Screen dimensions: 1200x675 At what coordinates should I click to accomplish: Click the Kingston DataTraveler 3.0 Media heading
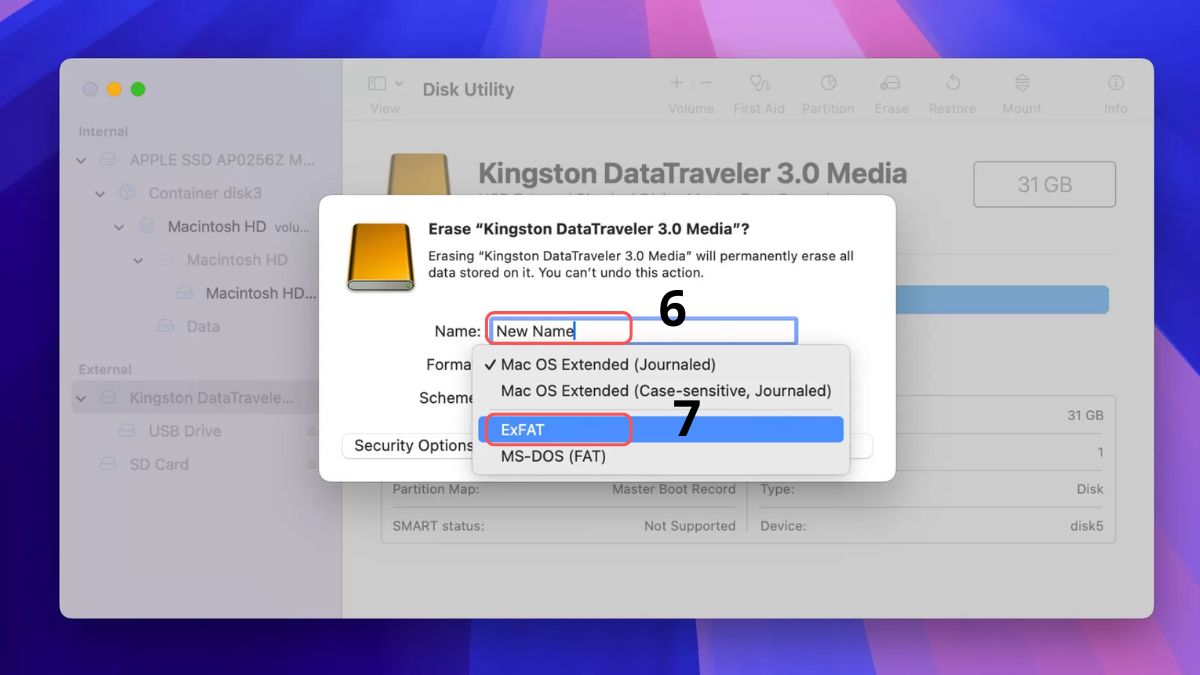click(x=692, y=173)
